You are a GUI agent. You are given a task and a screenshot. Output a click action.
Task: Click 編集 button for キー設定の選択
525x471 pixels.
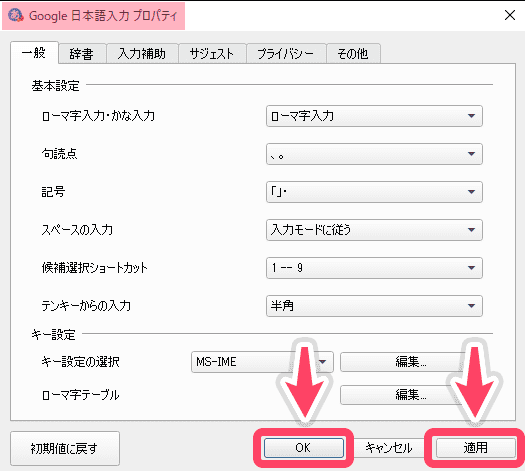410,362
